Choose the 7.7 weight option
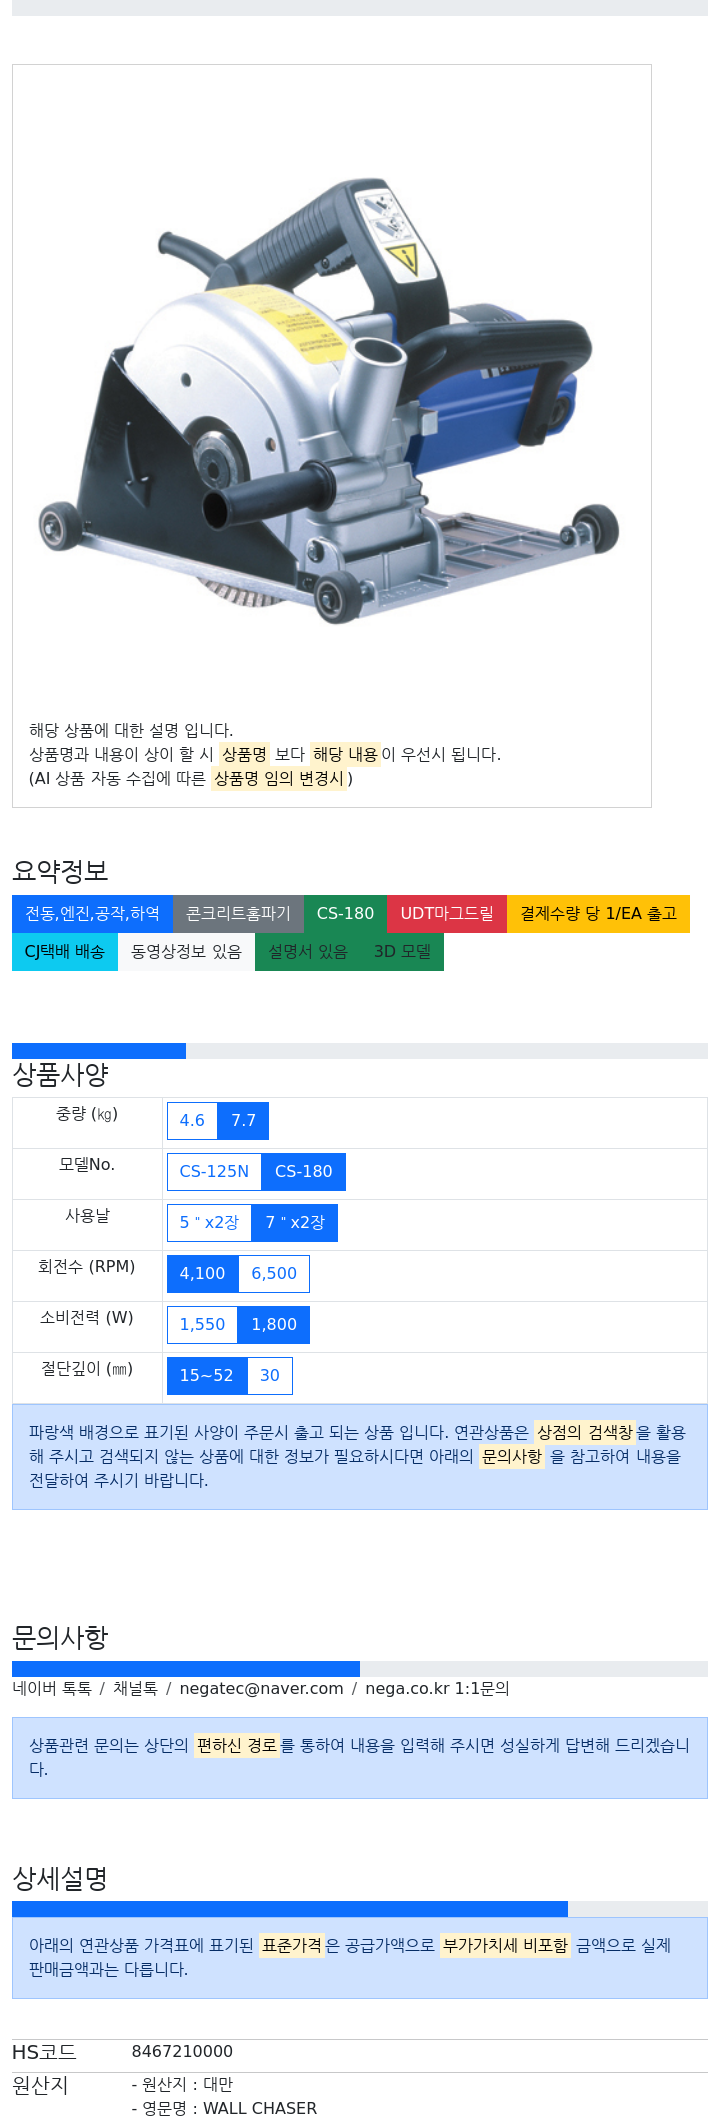 [243, 1121]
